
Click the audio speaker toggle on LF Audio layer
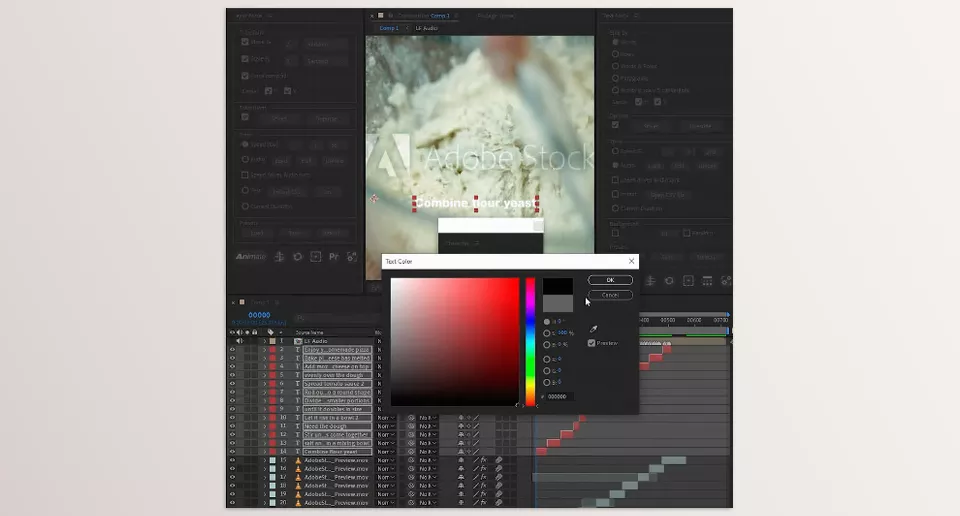pyautogui.click(x=239, y=341)
